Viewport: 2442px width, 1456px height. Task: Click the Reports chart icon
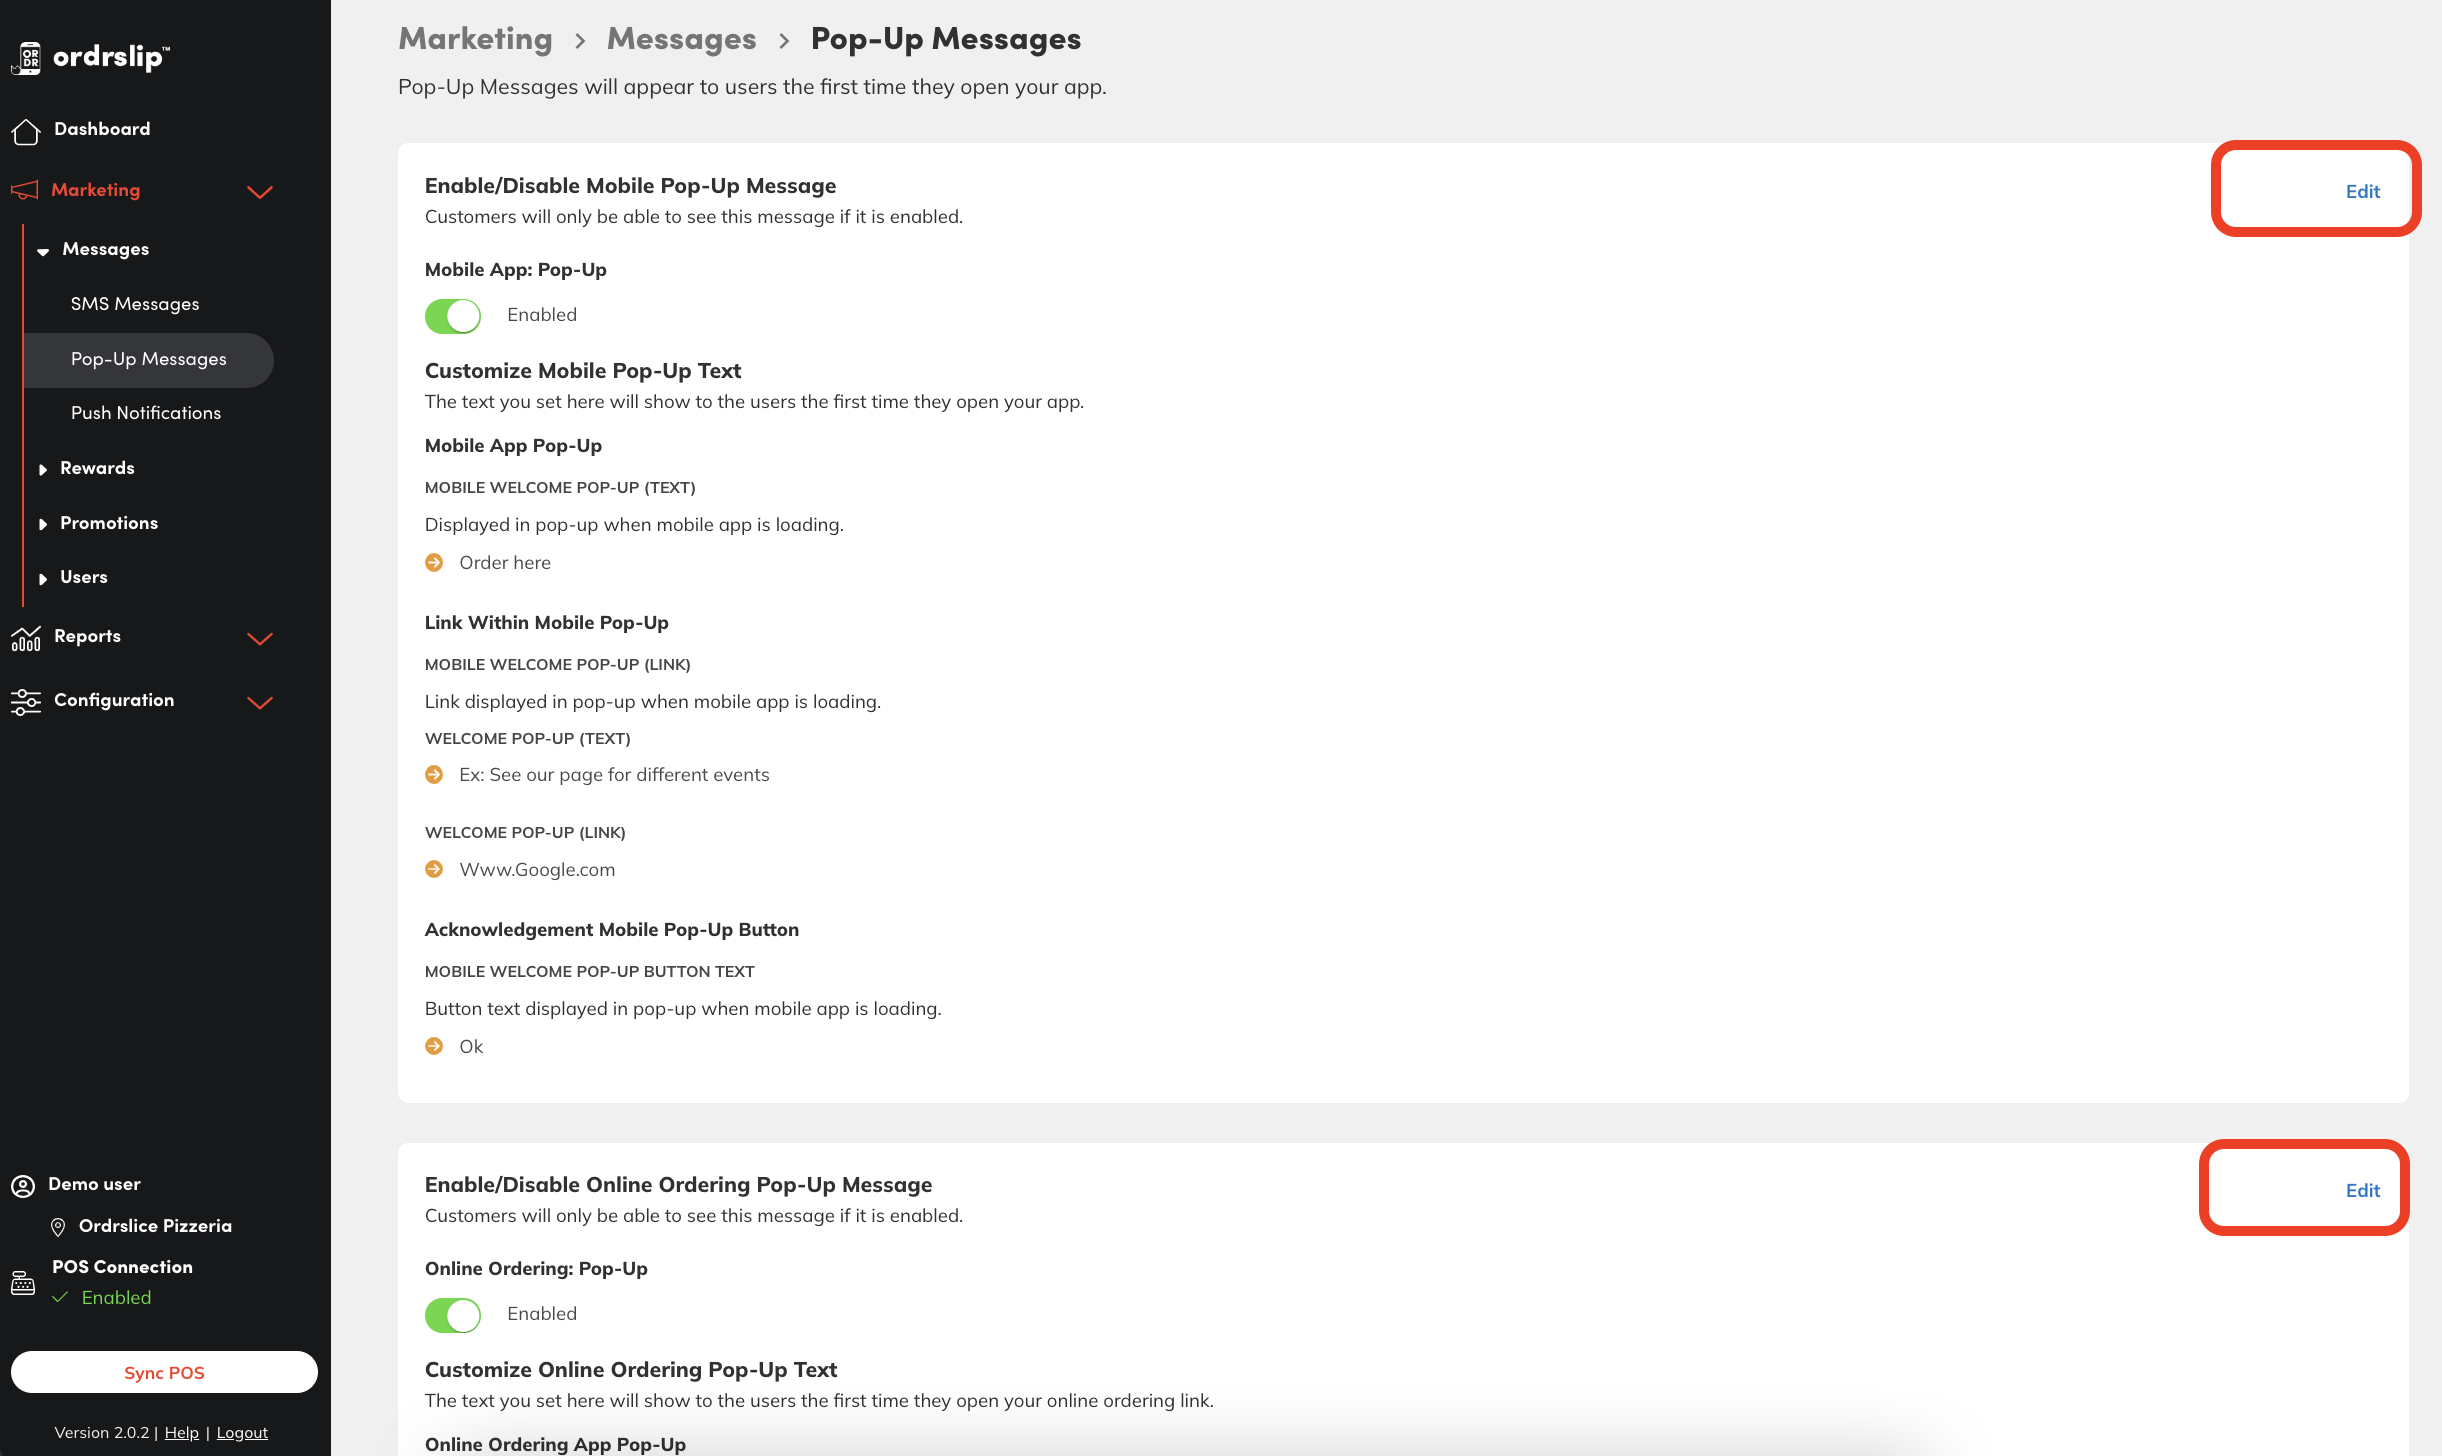[25, 638]
